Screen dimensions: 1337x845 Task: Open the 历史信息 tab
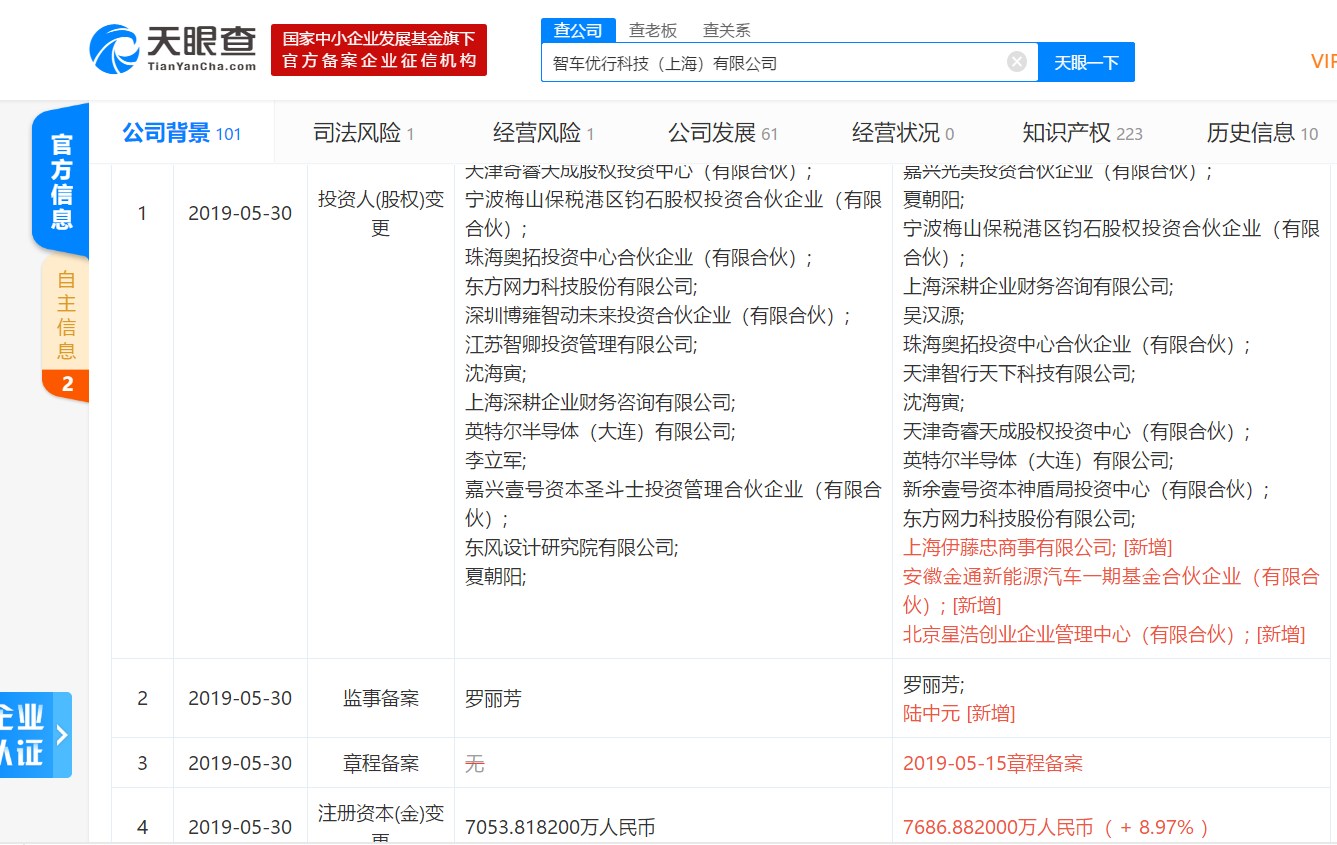coord(1262,133)
